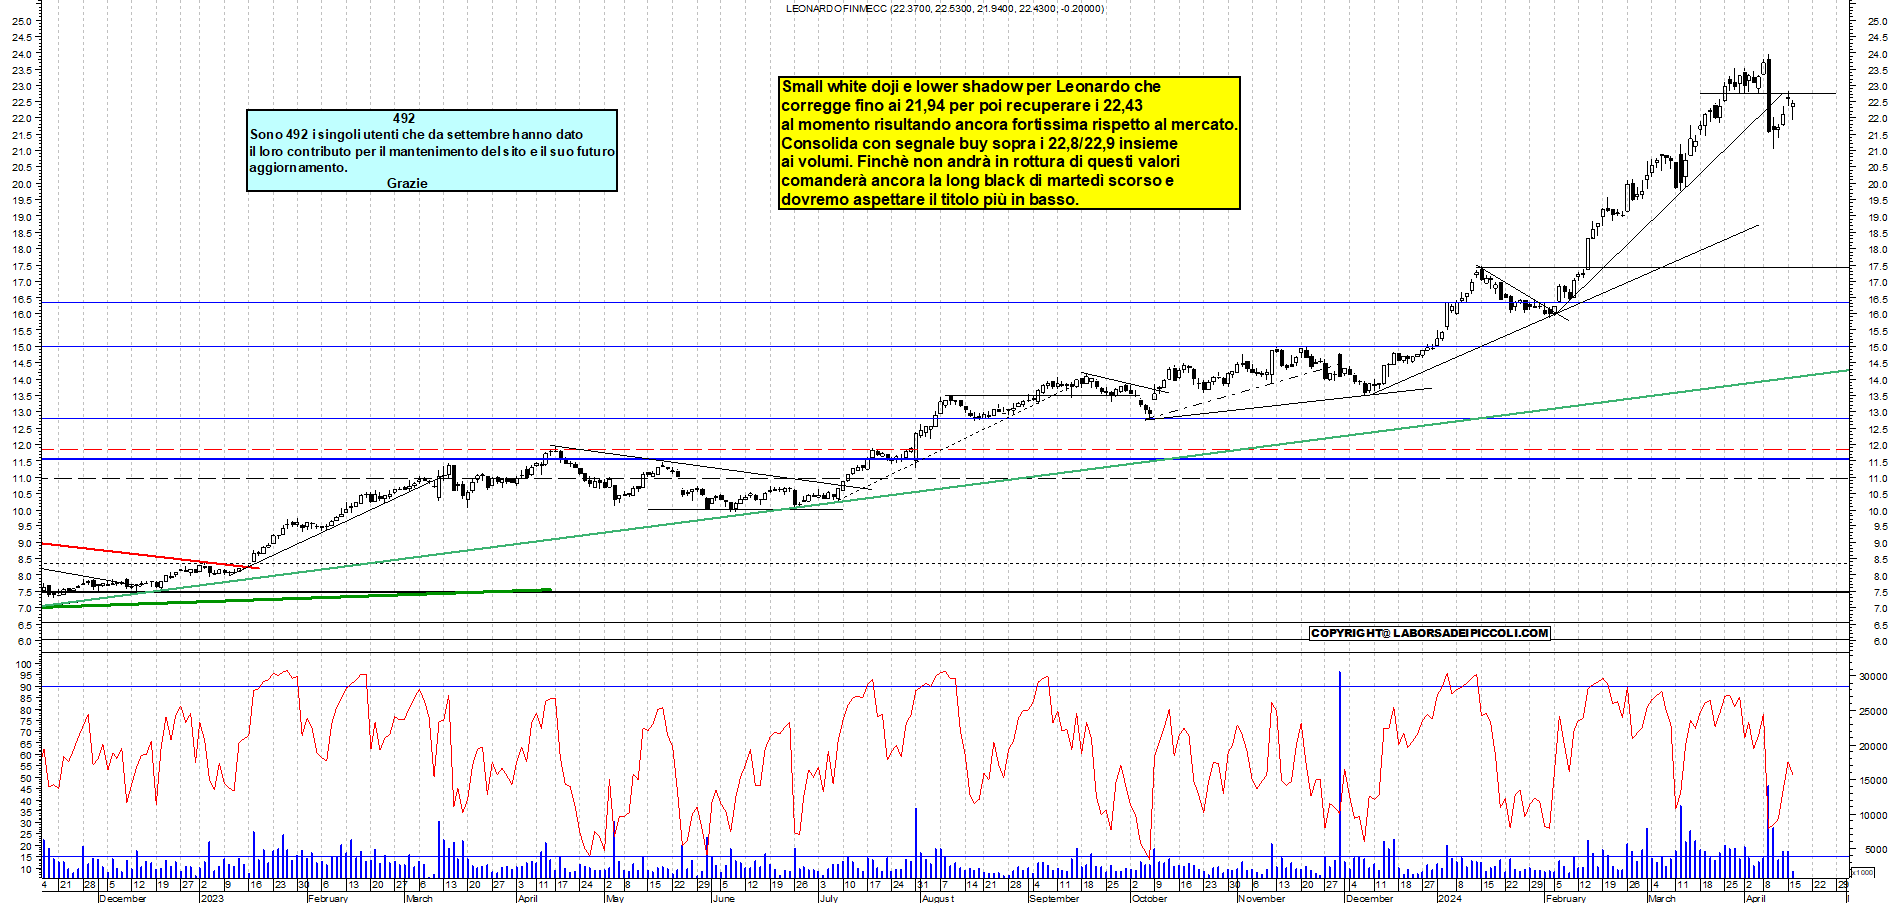Click the '492' heading in the cyan box
1890x903 pixels.
[404, 118]
